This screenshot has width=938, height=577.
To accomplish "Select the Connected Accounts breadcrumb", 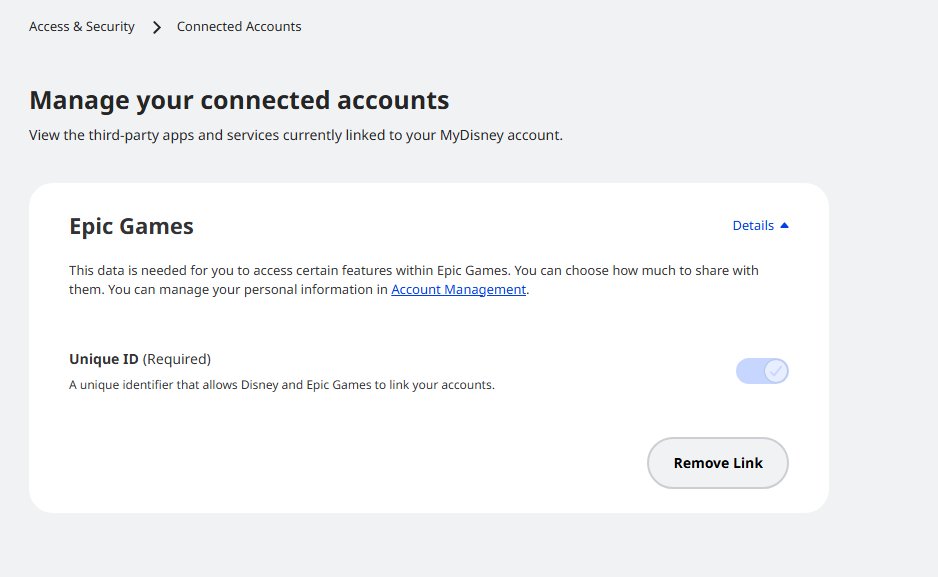I will tap(239, 26).
